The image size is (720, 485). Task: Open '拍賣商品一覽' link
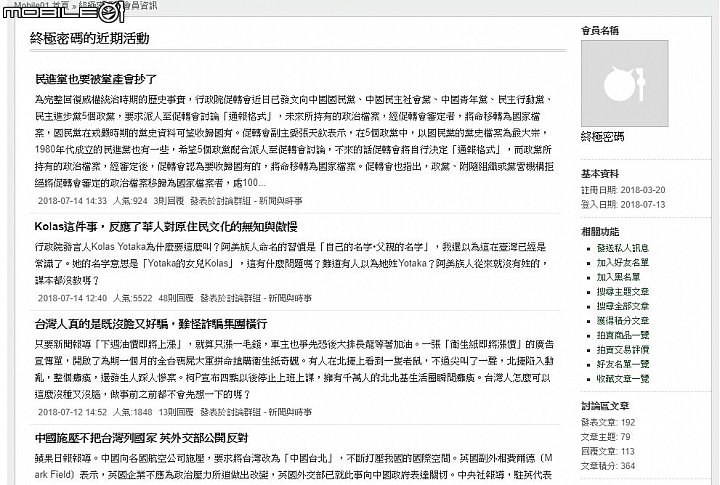(x=623, y=335)
